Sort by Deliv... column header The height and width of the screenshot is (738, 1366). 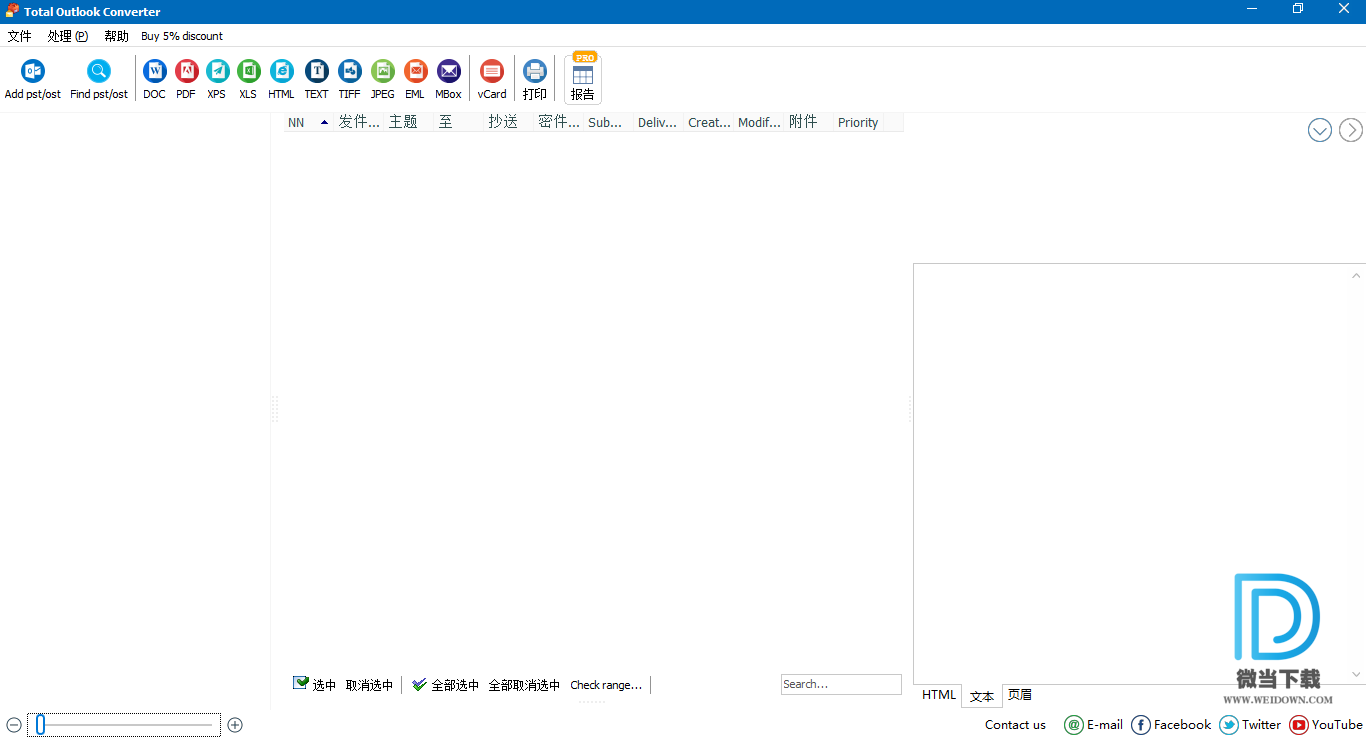tap(659, 122)
